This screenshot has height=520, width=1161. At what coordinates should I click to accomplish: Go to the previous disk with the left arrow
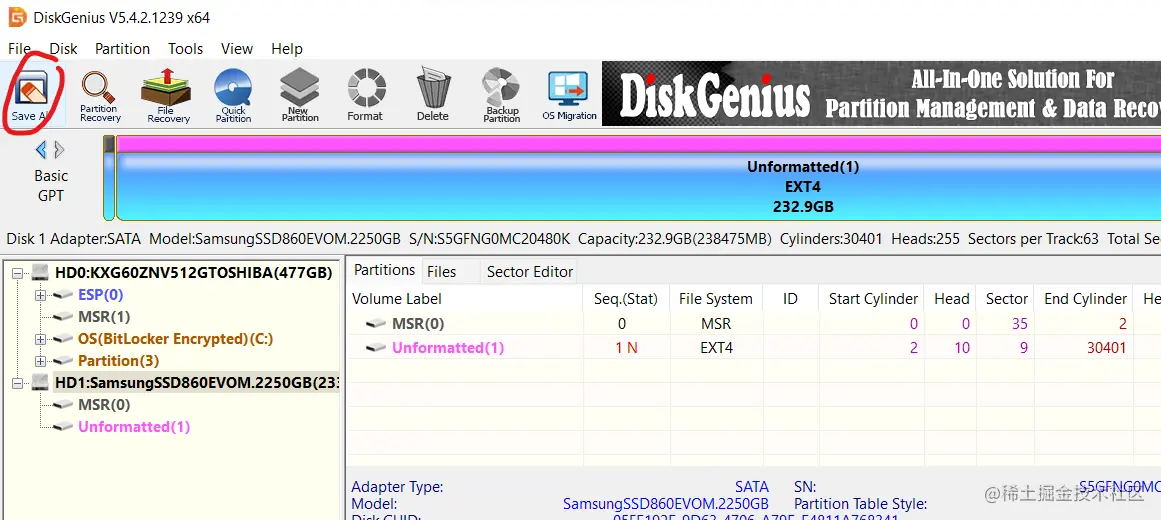[x=41, y=150]
